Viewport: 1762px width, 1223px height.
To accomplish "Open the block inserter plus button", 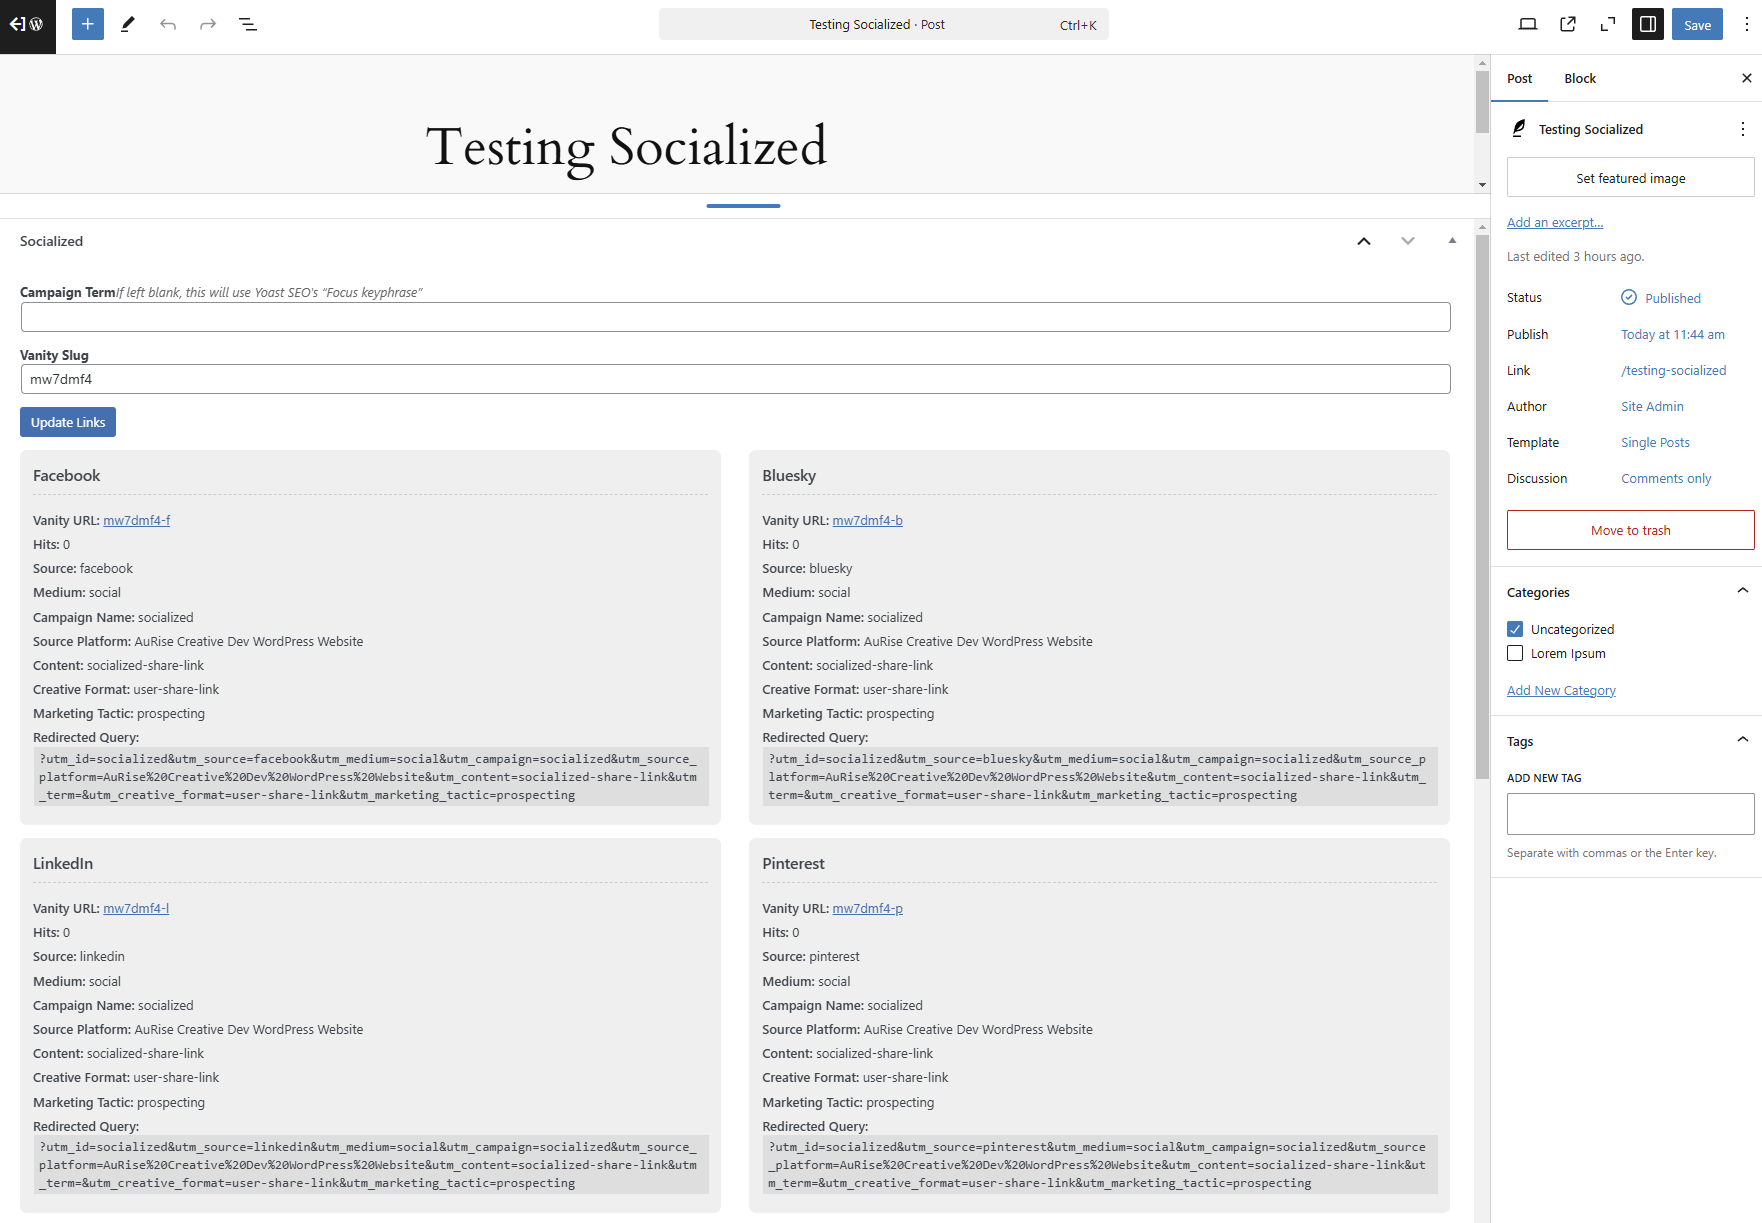I will click(x=88, y=24).
